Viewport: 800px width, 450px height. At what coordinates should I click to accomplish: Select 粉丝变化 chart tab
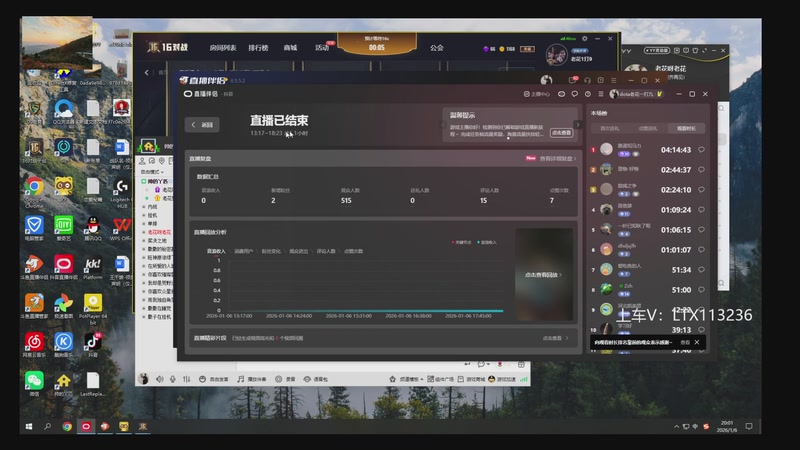271,251
